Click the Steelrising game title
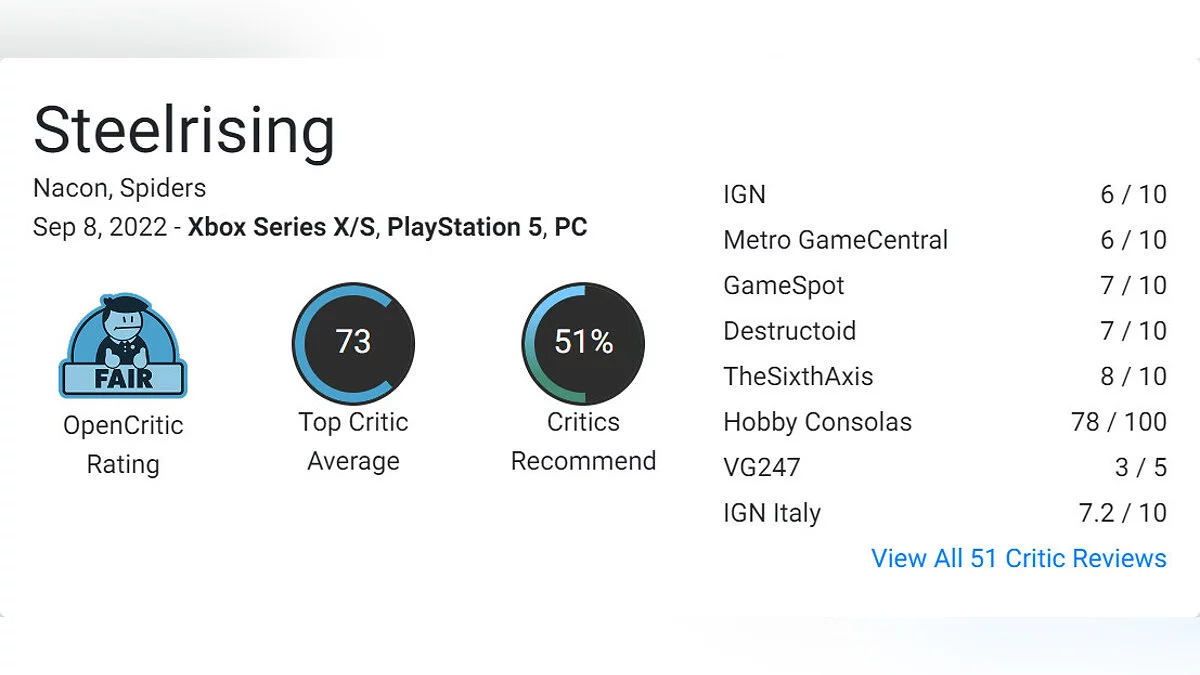 (184, 131)
